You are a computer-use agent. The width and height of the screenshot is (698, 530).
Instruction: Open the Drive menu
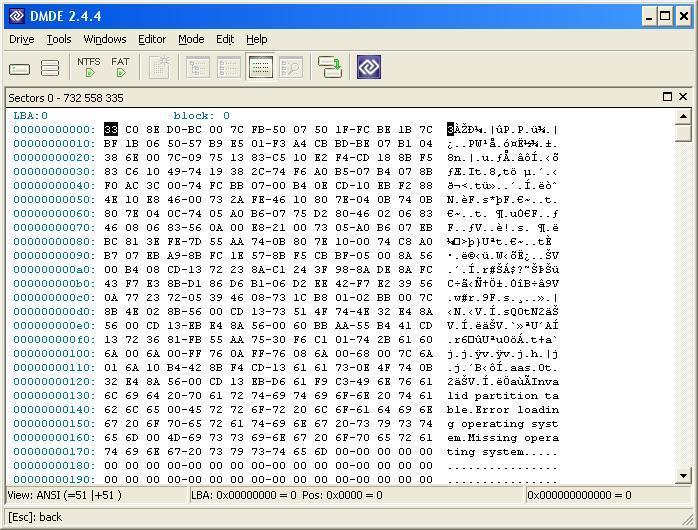(x=22, y=39)
